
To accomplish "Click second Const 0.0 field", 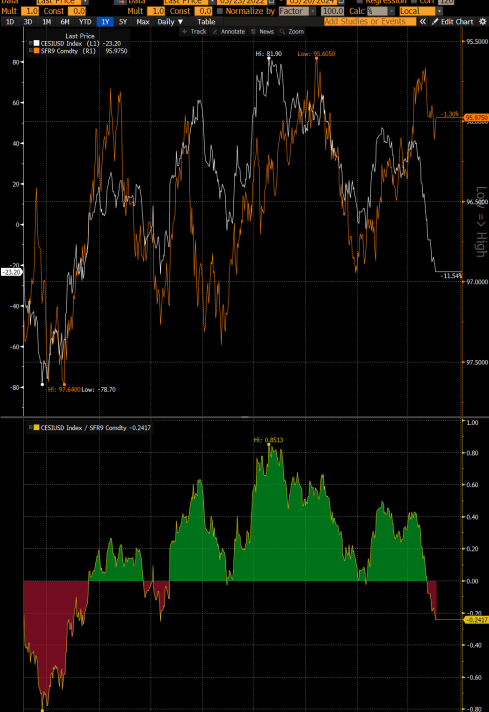I will tap(203, 11).
